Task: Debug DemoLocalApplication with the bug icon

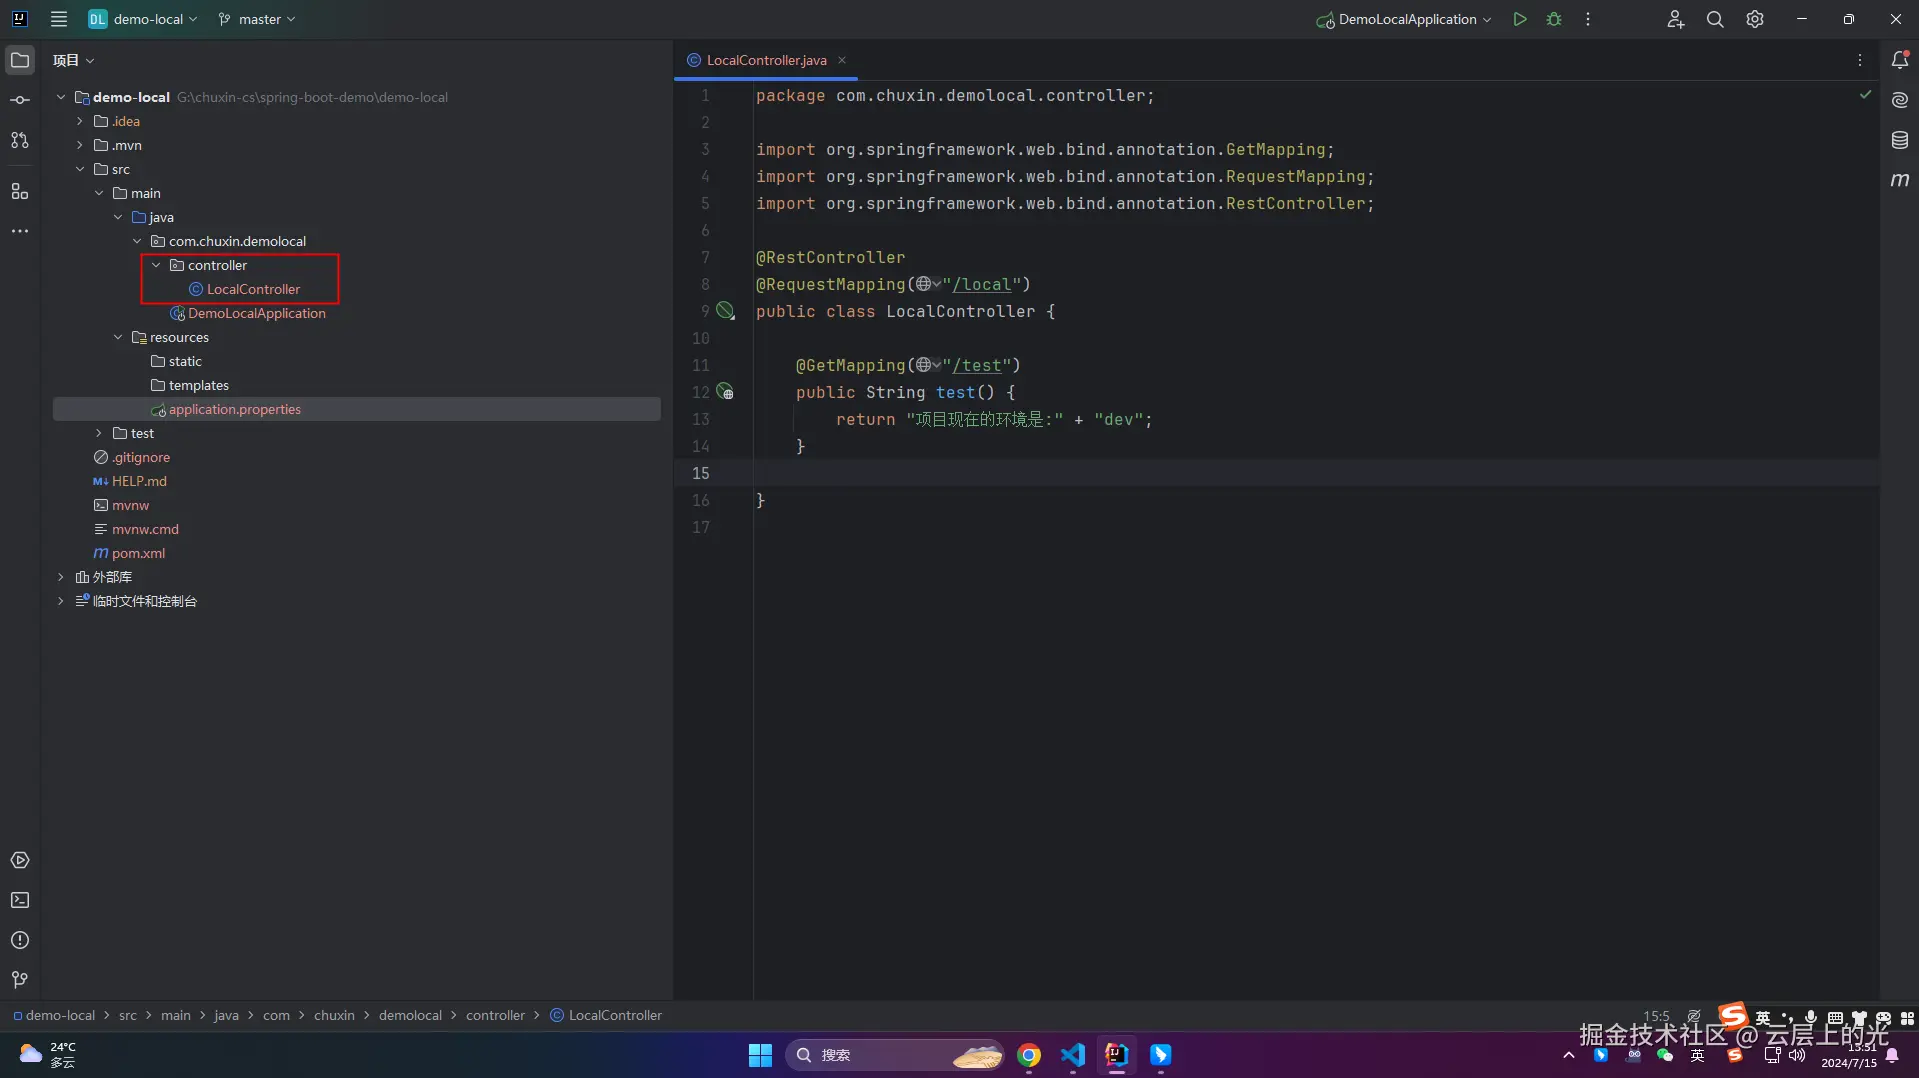Action: click(1554, 19)
